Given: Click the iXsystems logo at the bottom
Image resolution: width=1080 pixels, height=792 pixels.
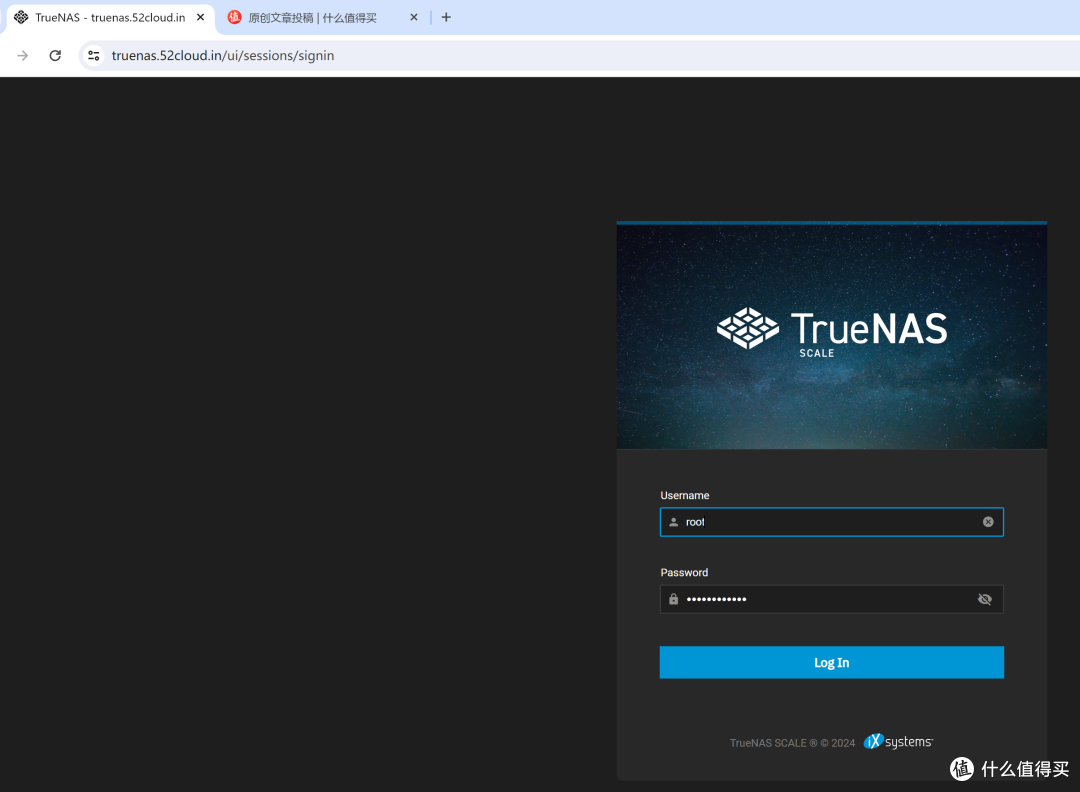Looking at the screenshot, I should coord(897,741).
